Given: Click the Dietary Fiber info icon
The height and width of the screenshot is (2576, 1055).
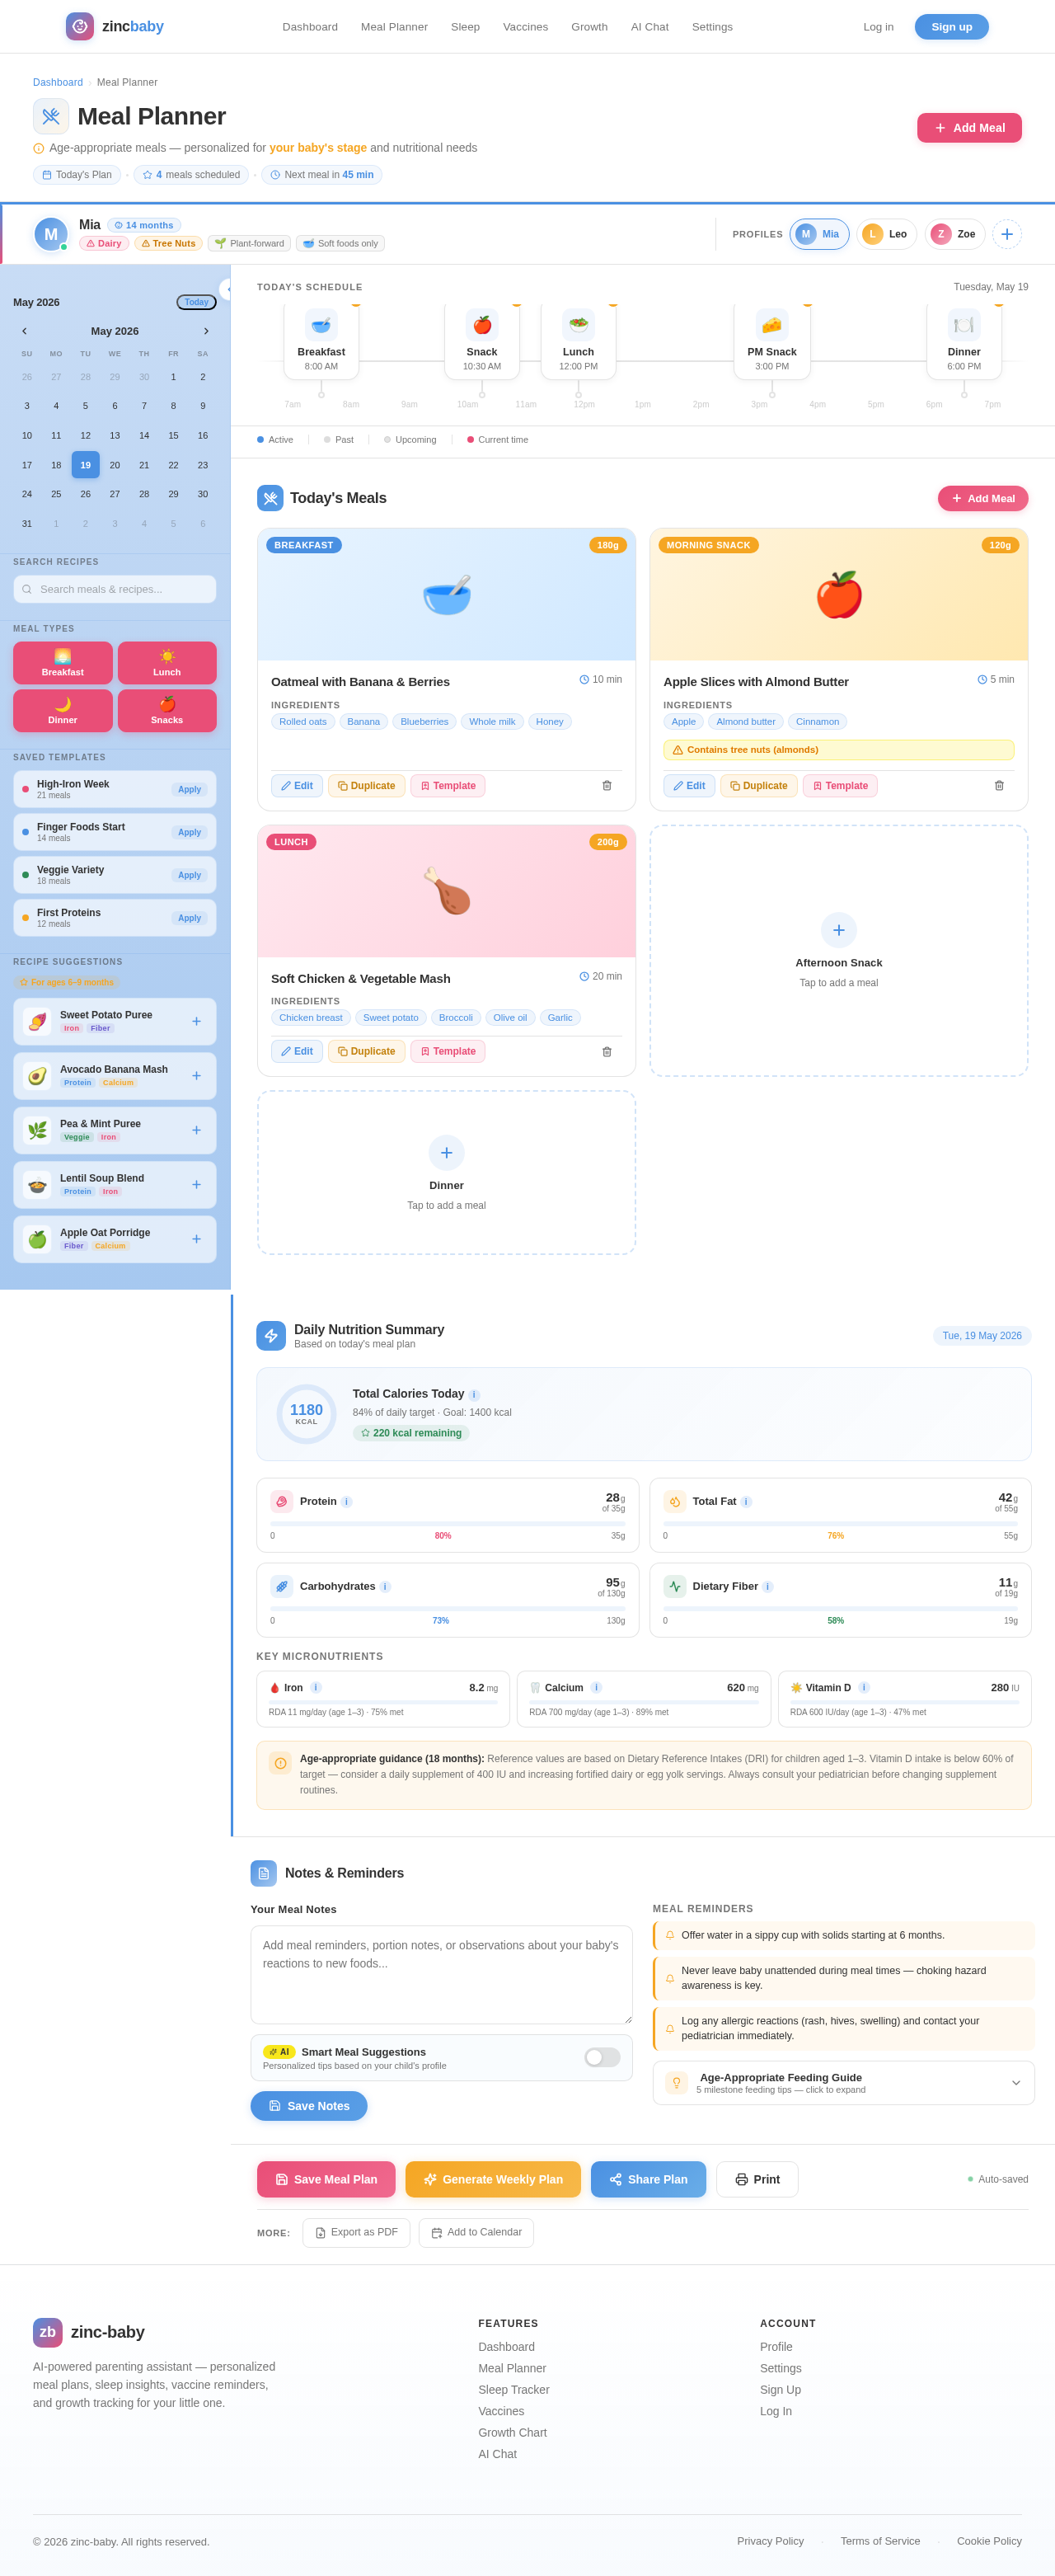Looking at the screenshot, I should (x=768, y=1587).
